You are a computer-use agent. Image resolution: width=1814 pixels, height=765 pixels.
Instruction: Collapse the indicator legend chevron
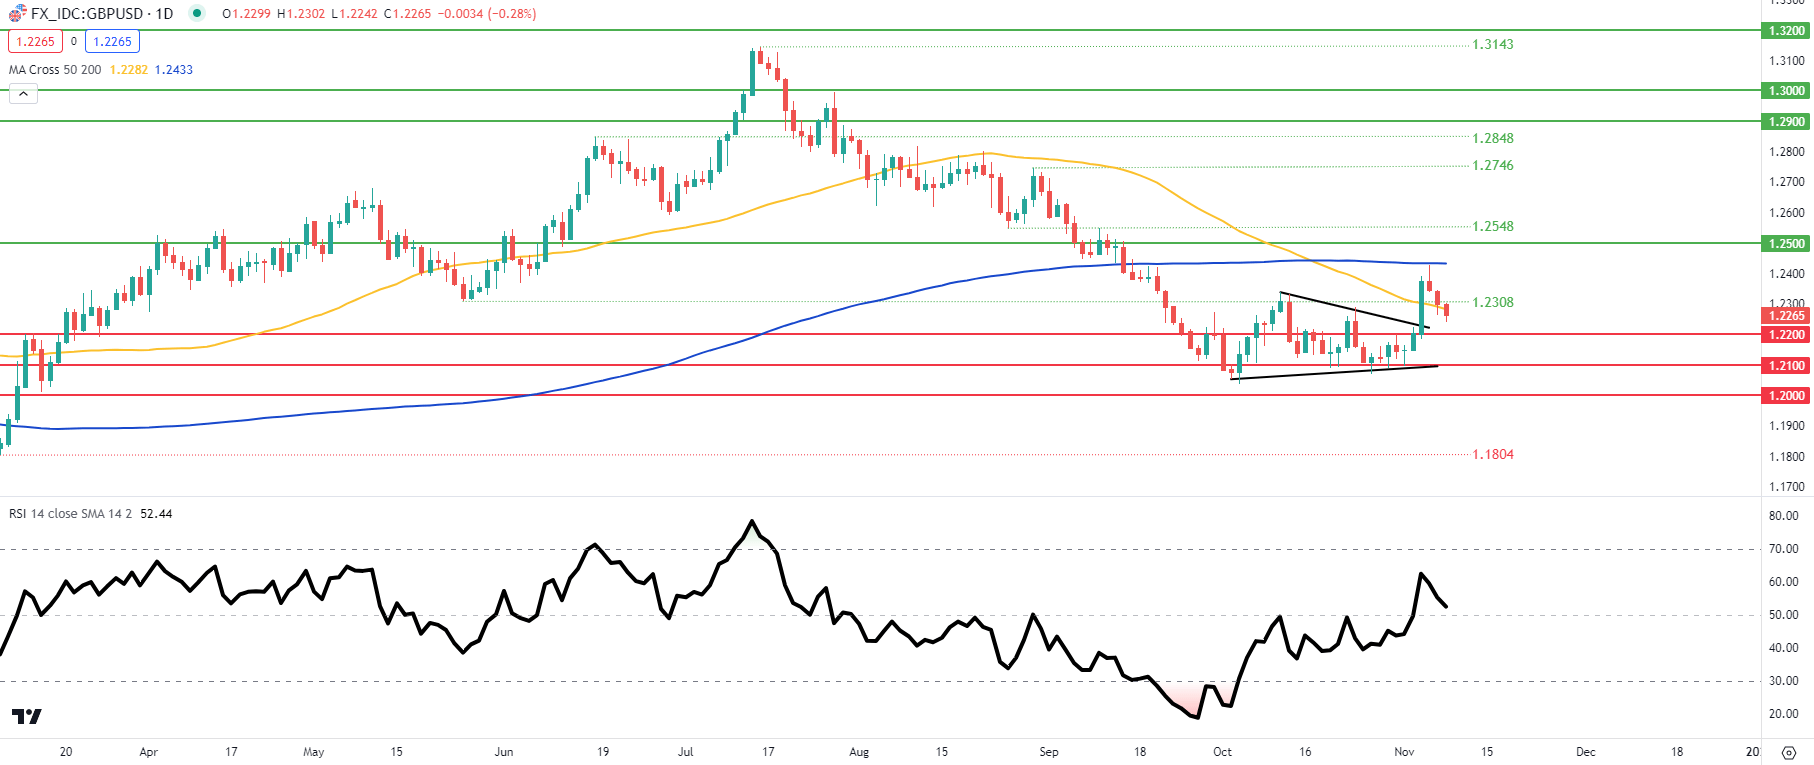coord(23,94)
